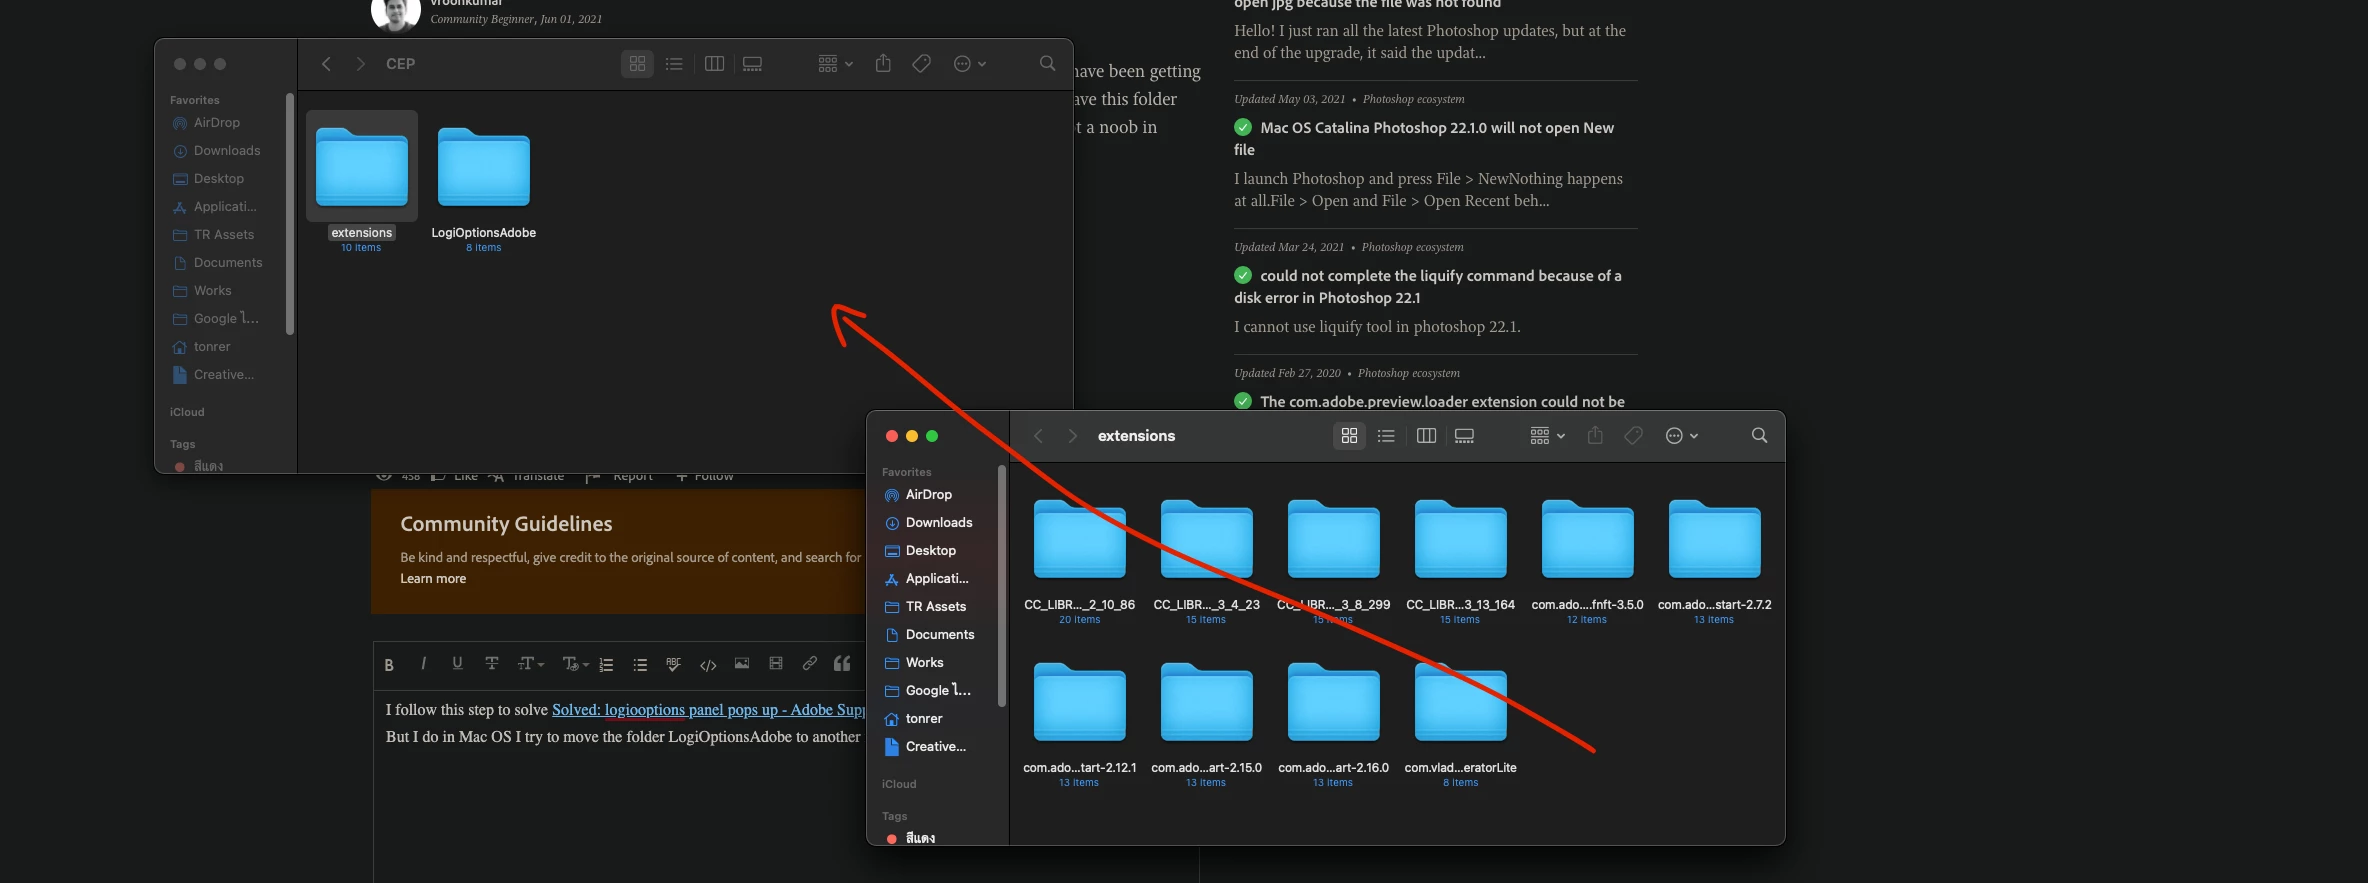This screenshot has height=883, width=2368.
Task: Insert a bulleted list in editor
Action: [x=640, y=664]
